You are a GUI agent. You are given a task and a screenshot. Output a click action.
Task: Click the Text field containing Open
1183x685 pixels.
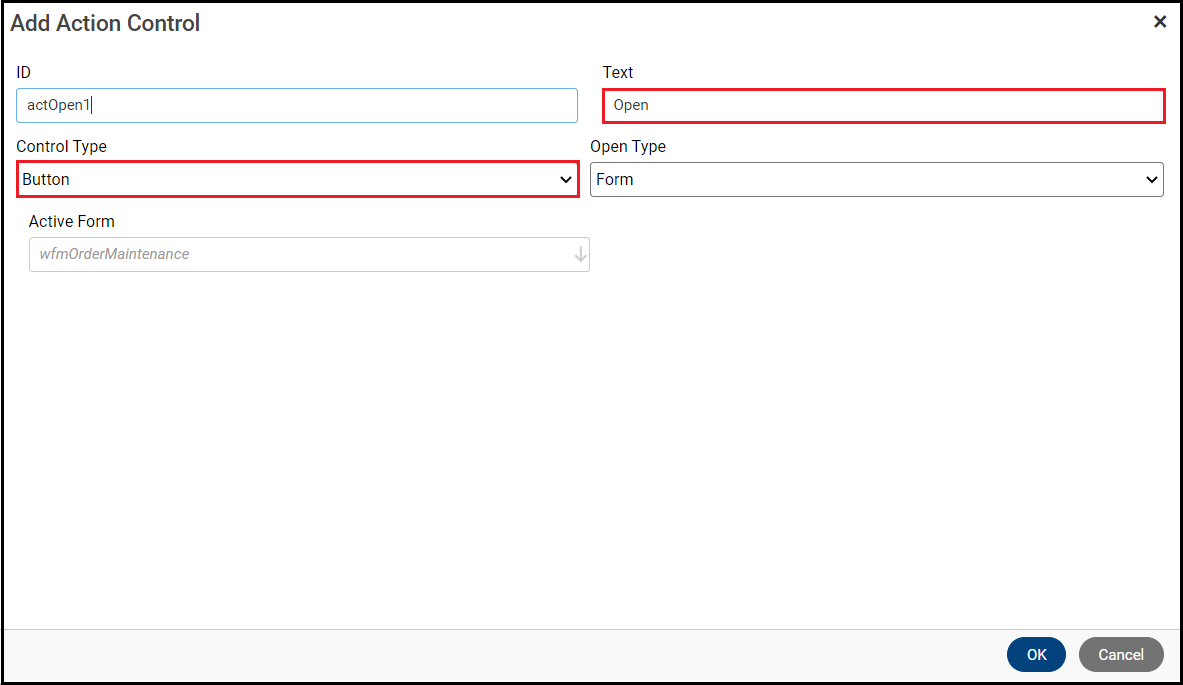(x=883, y=105)
